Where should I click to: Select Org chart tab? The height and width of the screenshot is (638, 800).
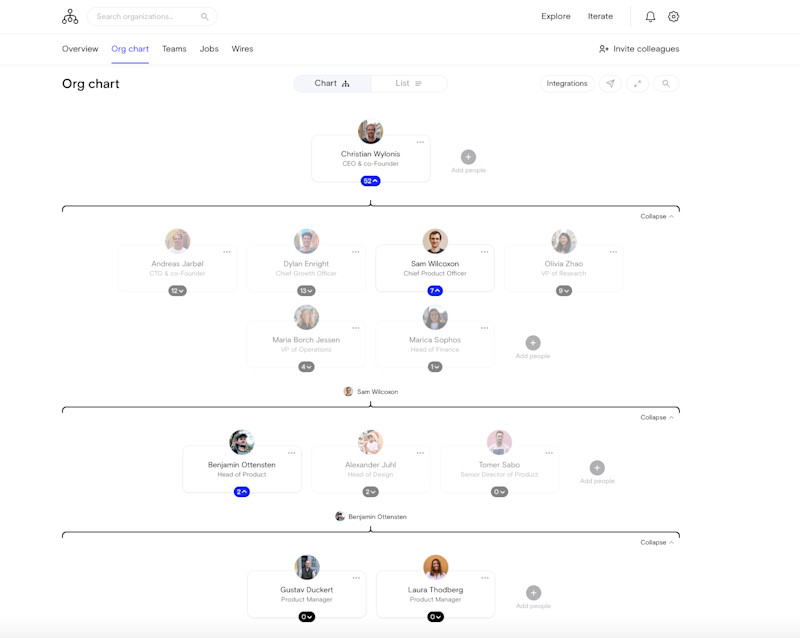pyautogui.click(x=130, y=49)
